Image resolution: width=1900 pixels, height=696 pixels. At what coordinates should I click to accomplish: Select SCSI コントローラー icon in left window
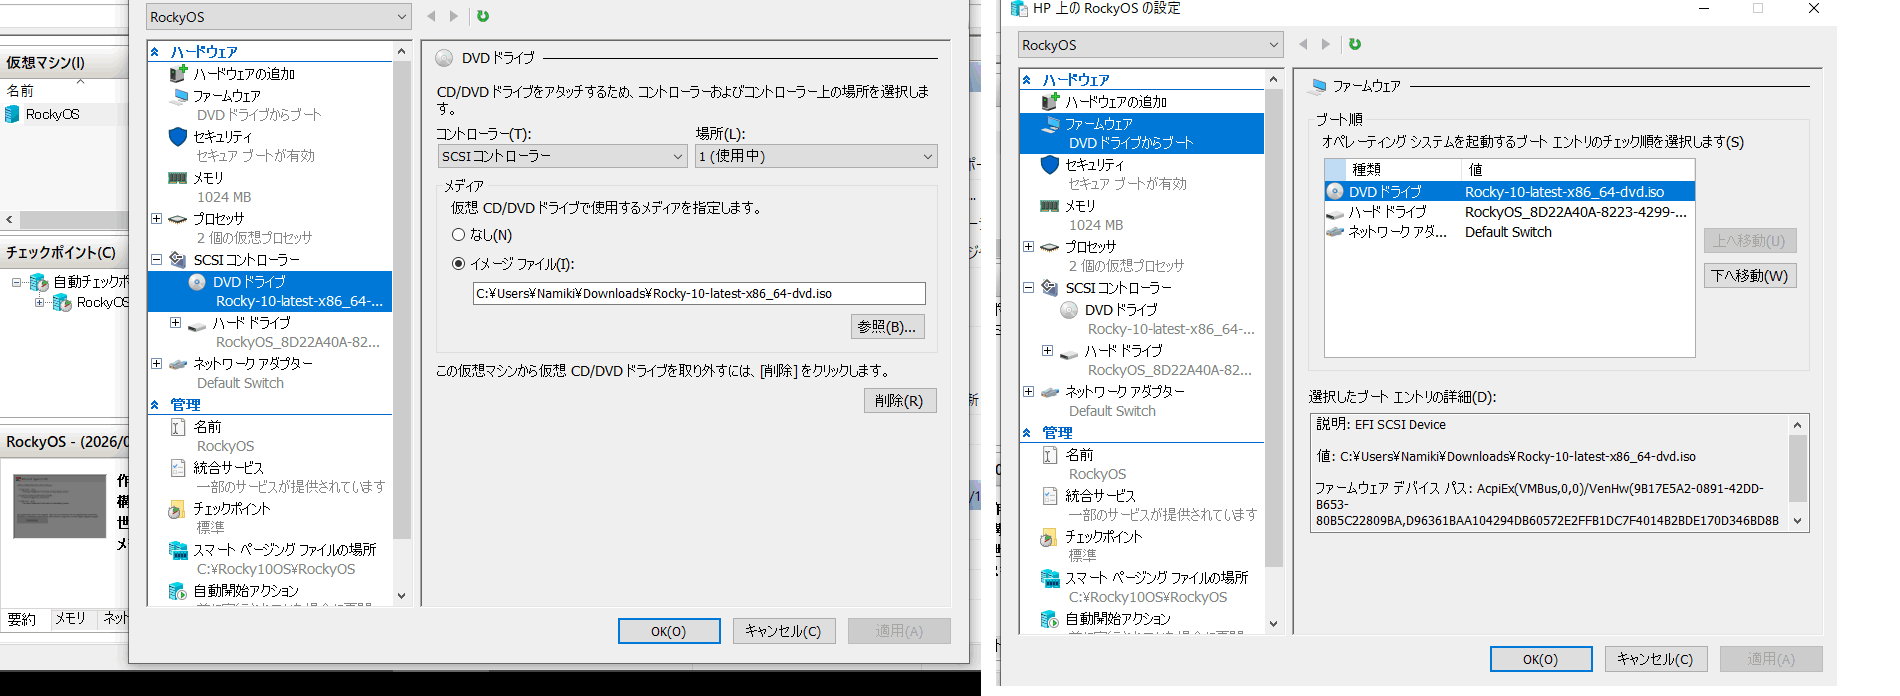(x=178, y=260)
